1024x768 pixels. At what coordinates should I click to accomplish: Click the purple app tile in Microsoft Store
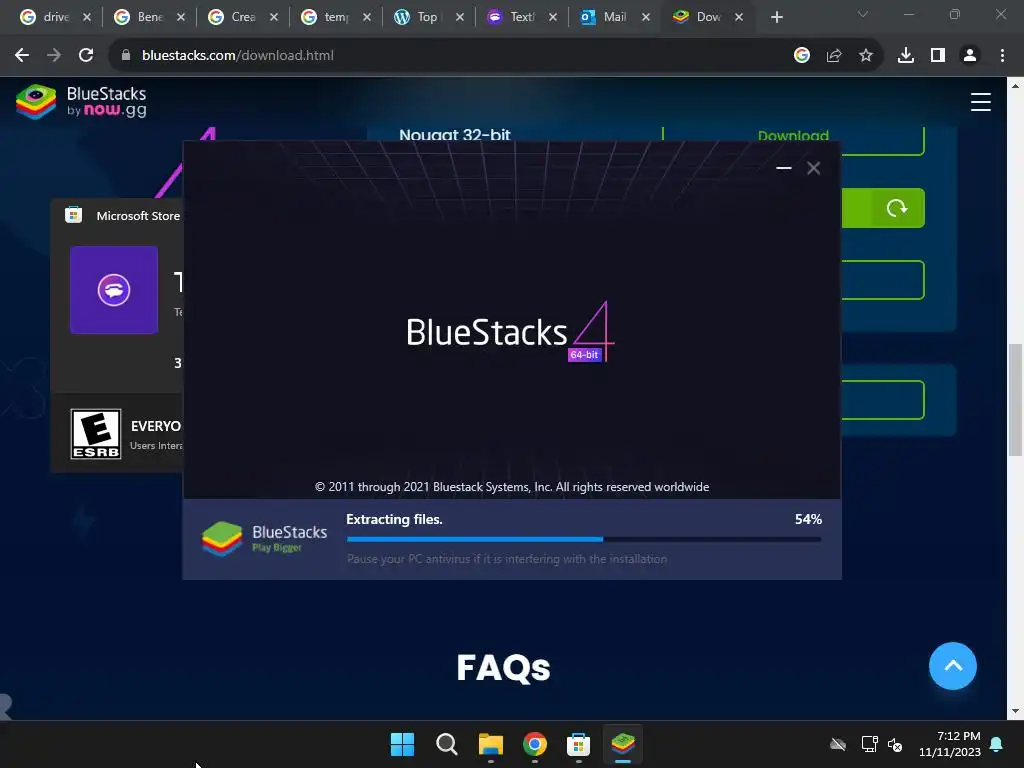[x=114, y=290]
